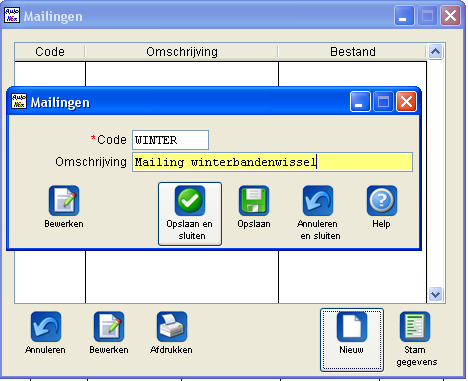Screen dimensions: 468x381
Task: Click Opslaan en sluiten green checkmark
Action: tap(190, 201)
